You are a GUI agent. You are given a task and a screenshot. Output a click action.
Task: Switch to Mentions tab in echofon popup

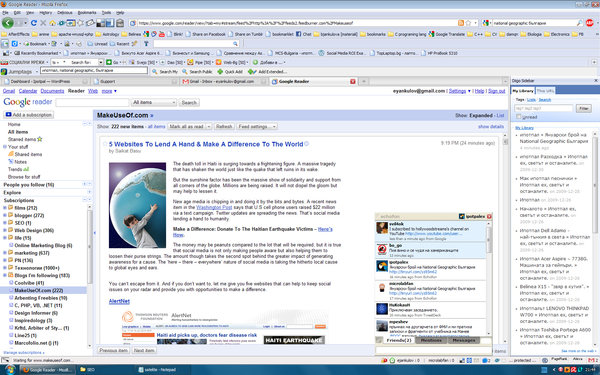pyautogui.click(x=431, y=340)
